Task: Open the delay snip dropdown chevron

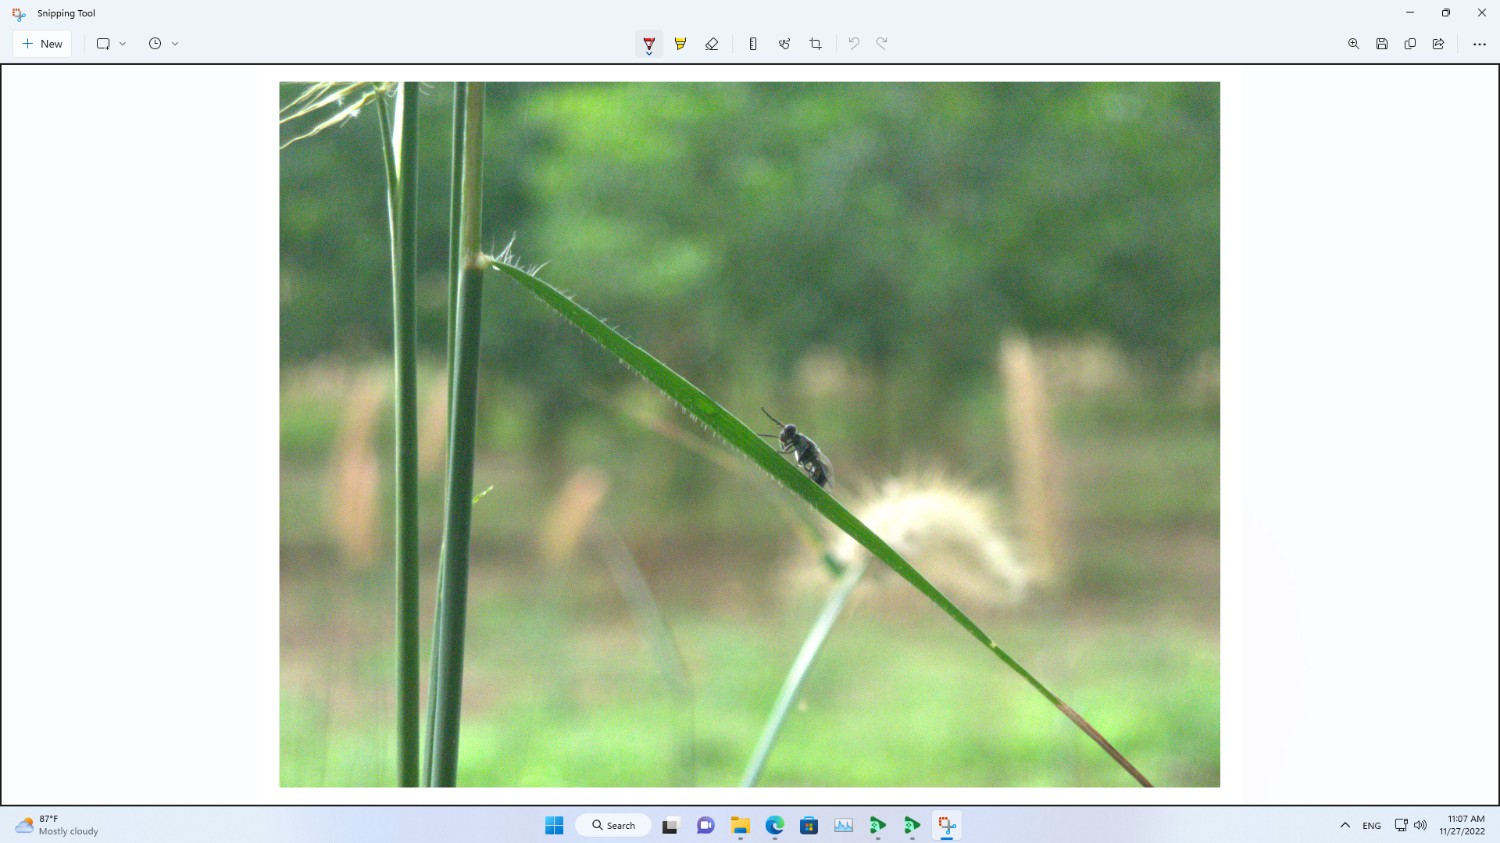Action: pyautogui.click(x=175, y=44)
